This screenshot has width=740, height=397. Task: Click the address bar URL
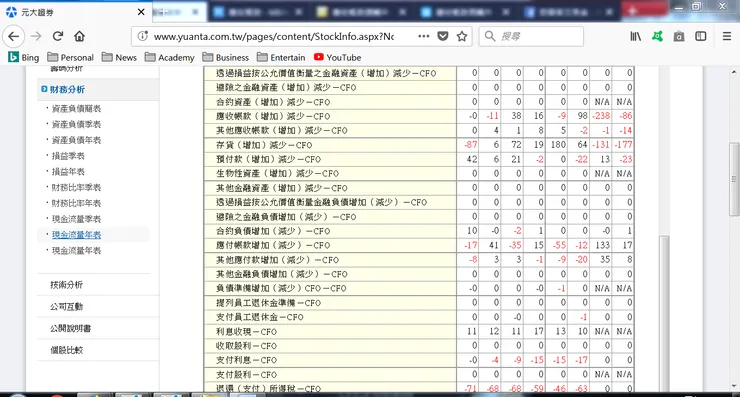pyautogui.click(x=274, y=36)
